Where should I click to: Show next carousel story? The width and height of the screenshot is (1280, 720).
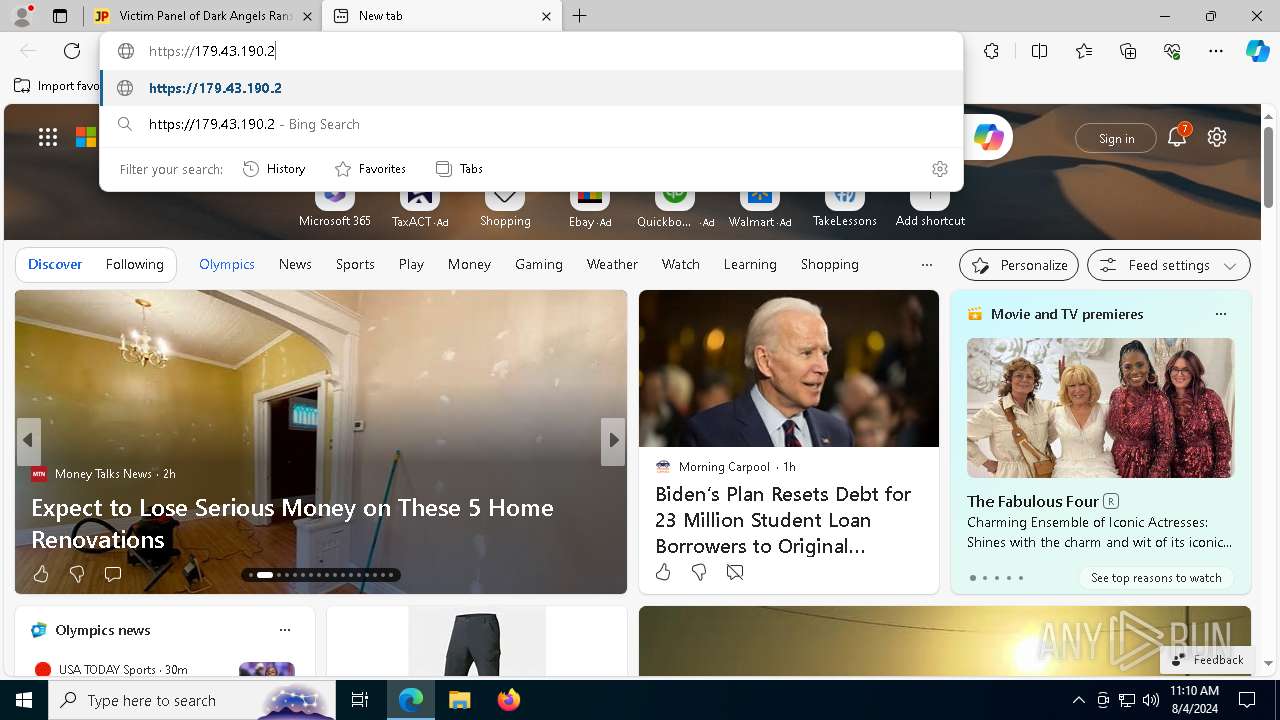click(x=613, y=440)
